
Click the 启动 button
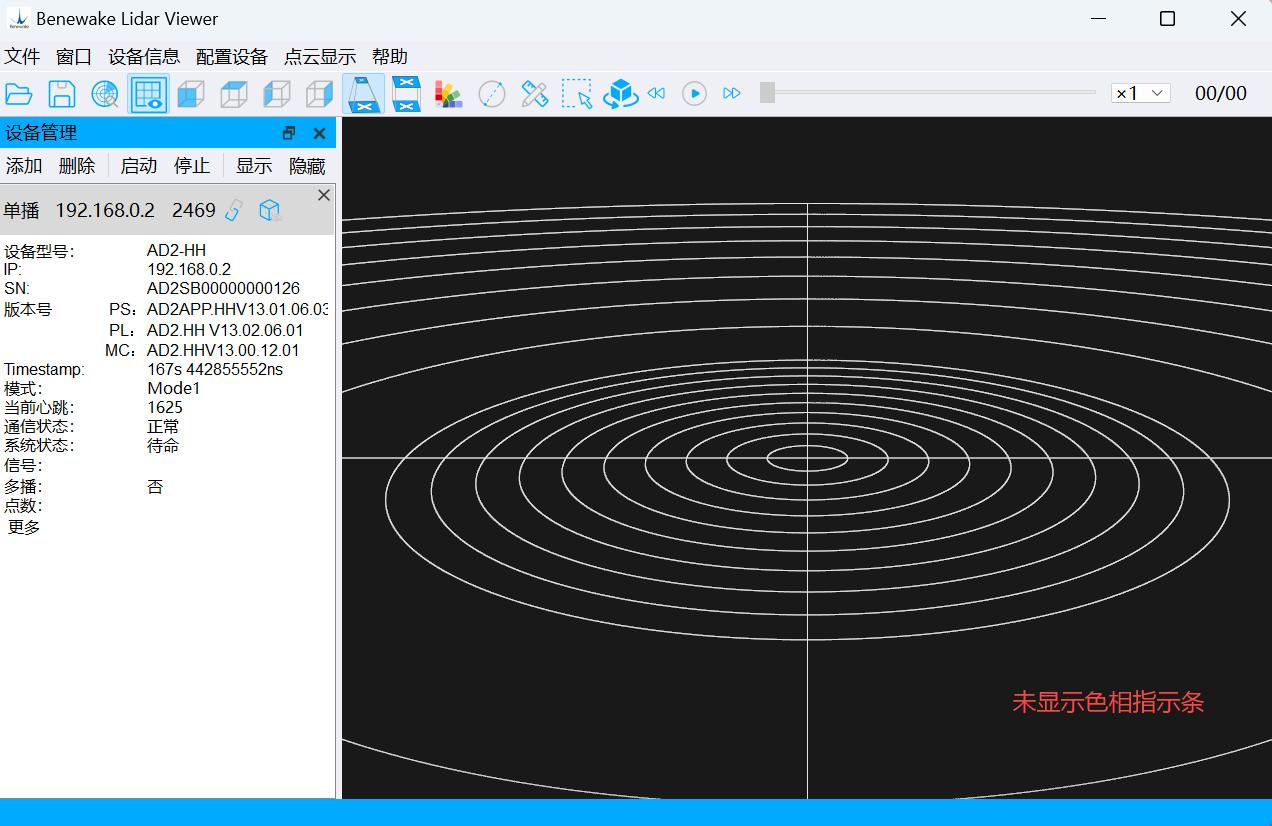[x=139, y=166]
